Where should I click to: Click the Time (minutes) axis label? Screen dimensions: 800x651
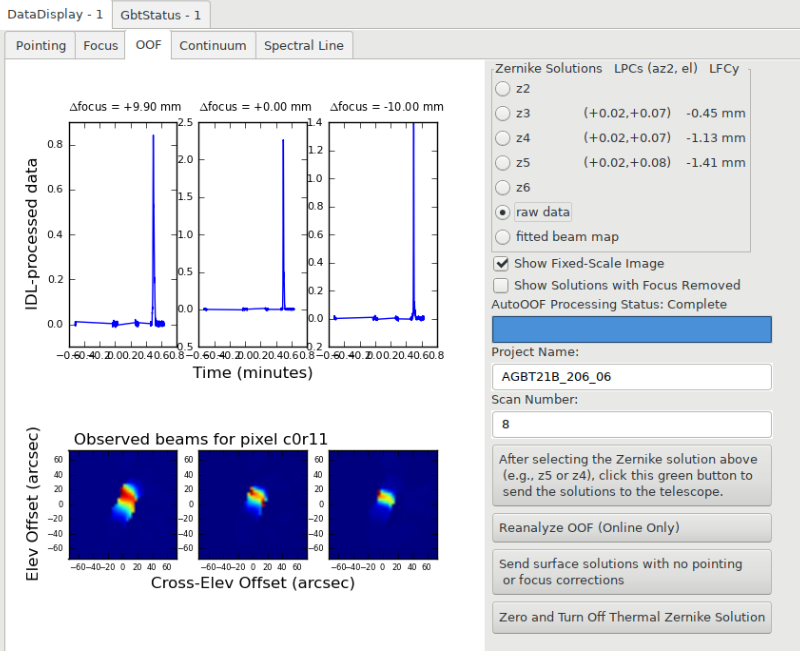(253, 373)
